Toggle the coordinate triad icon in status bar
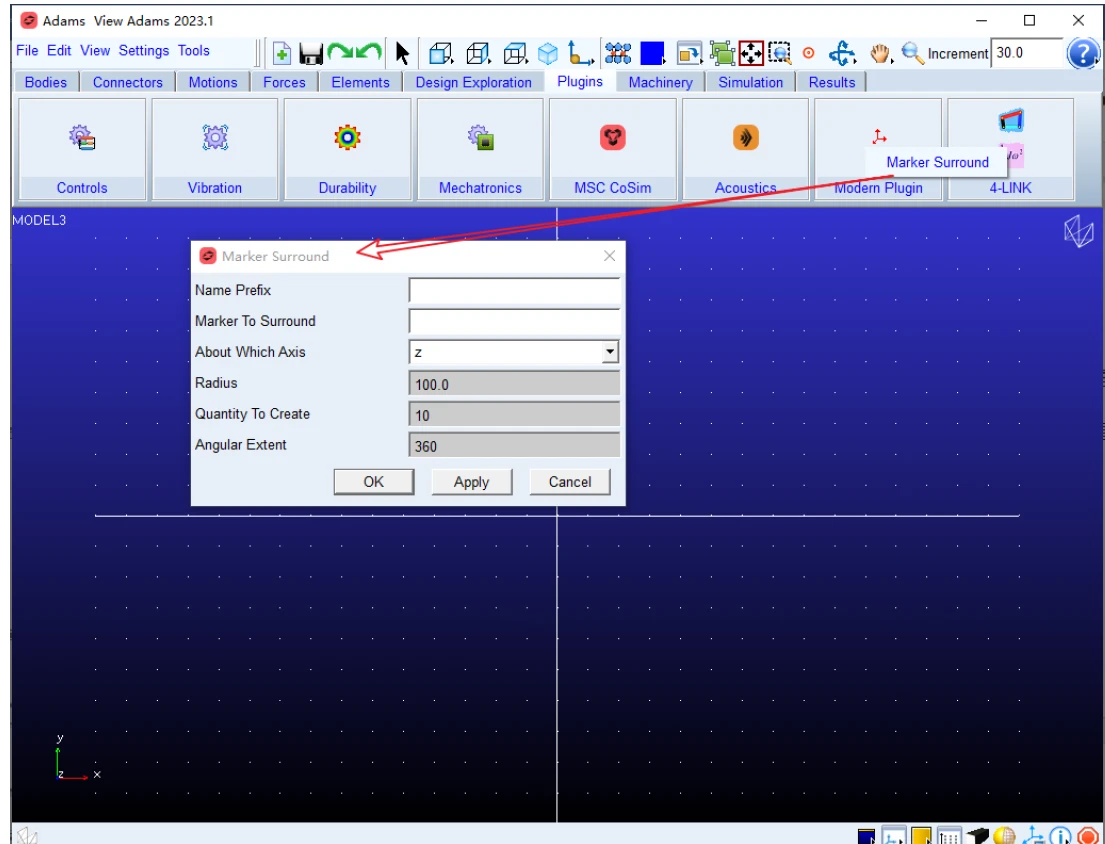The width and height of the screenshot is (1105, 844). (1033, 836)
